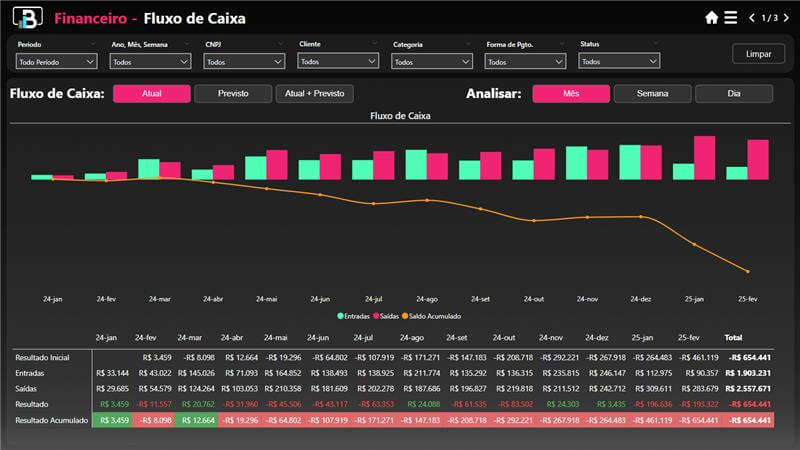This screenshot has width=800, height=450.
Task: Click the Saldo Acumulado legend marker
Action: tap(404, 315)
